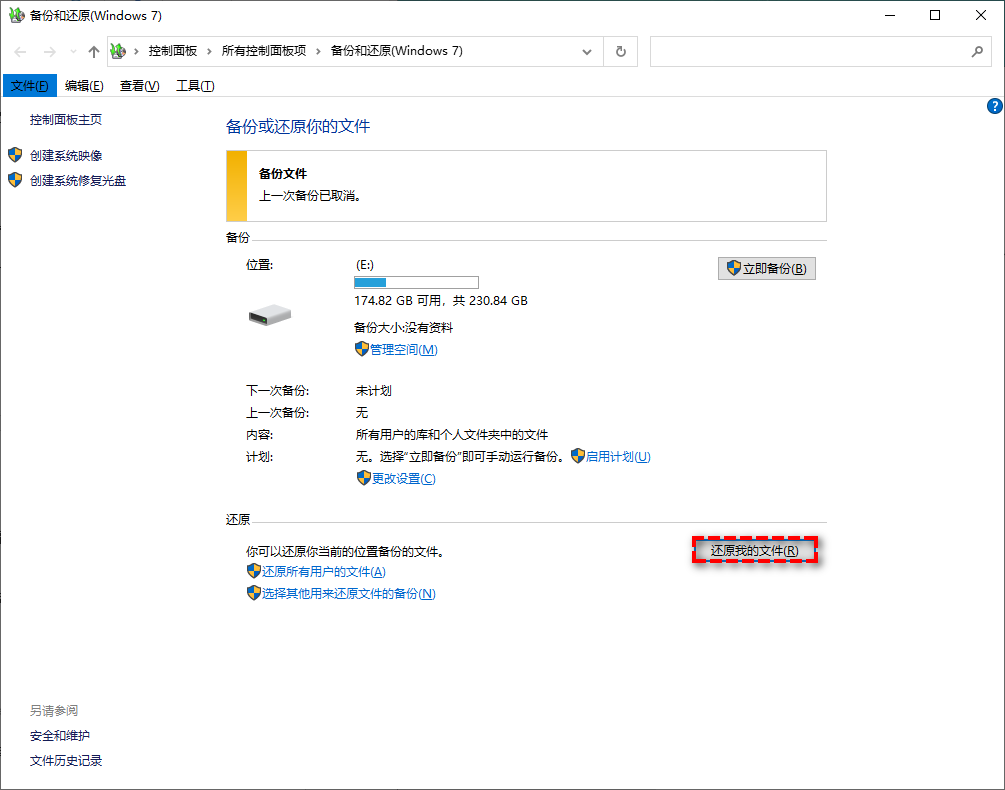Click the shield icon beside 创建系统修复光盘

click(x=15, y=180)
